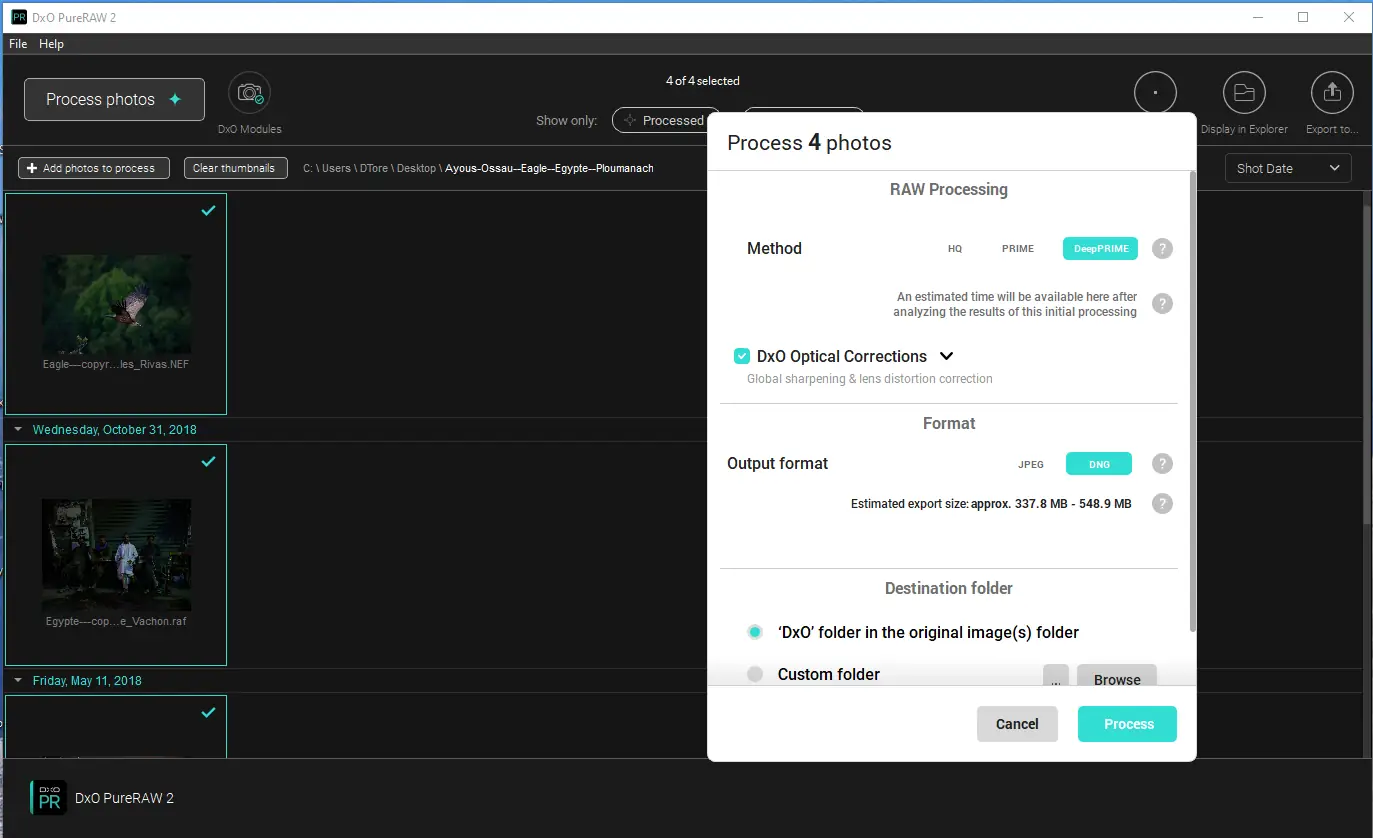Select the 'DxO' folder in original image folder option
Viewport: 1373px width, 838px height.
coord(755,632)
